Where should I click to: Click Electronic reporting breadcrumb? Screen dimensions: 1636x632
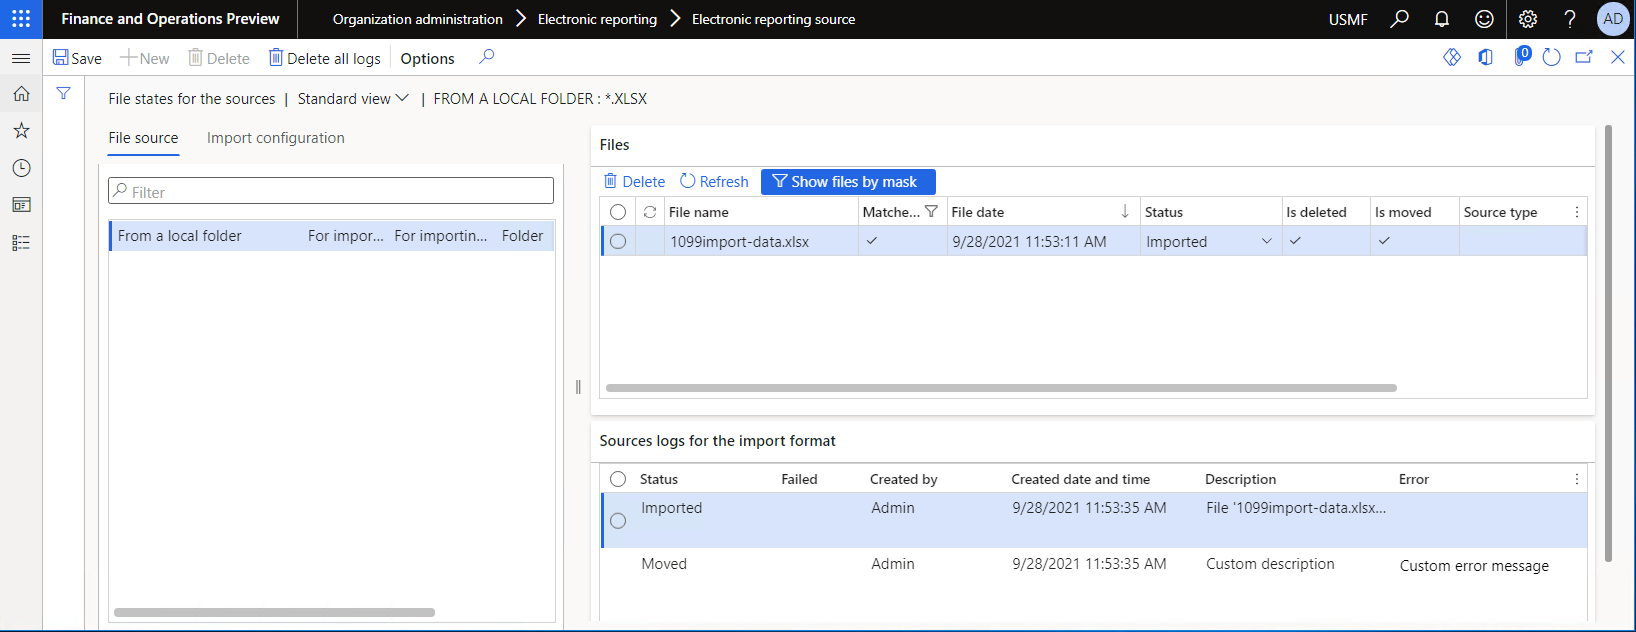pyautogui.click(x=597, y=19)
